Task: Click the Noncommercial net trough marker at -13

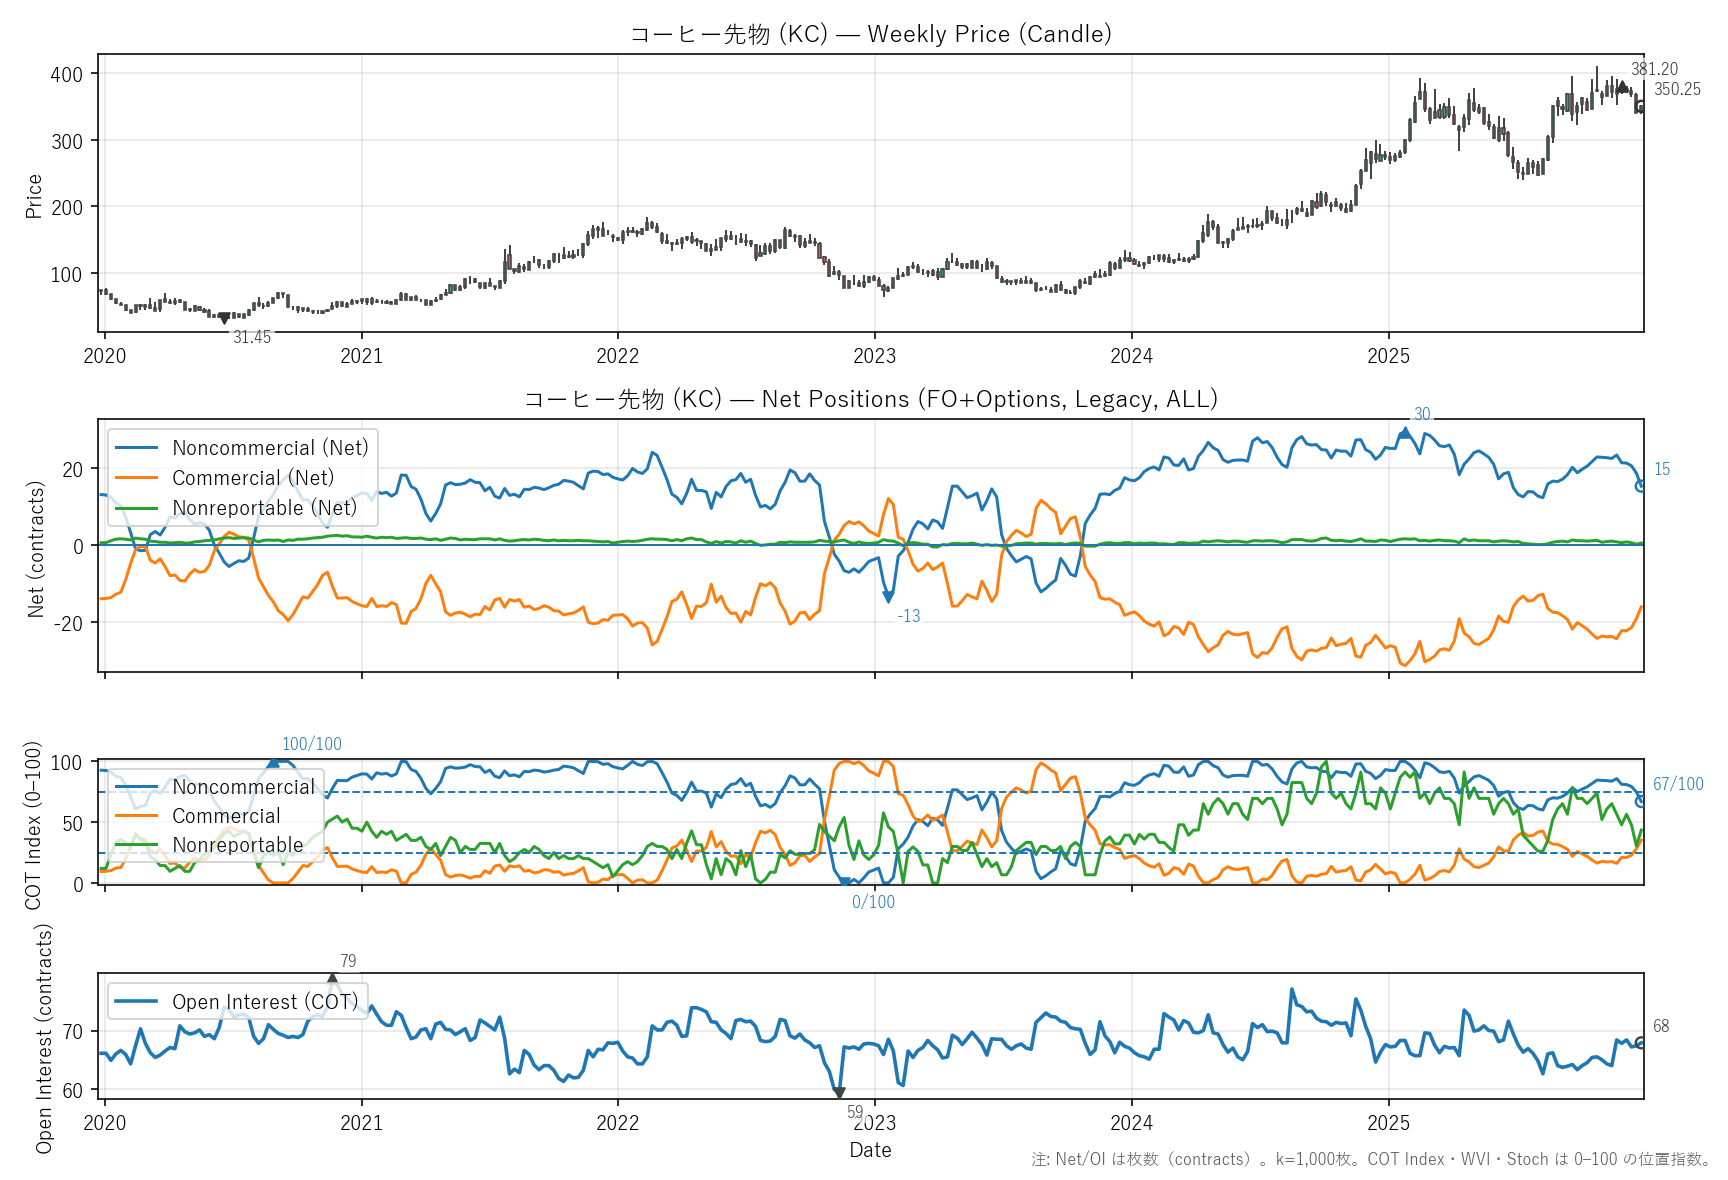Action: (888, 597)
